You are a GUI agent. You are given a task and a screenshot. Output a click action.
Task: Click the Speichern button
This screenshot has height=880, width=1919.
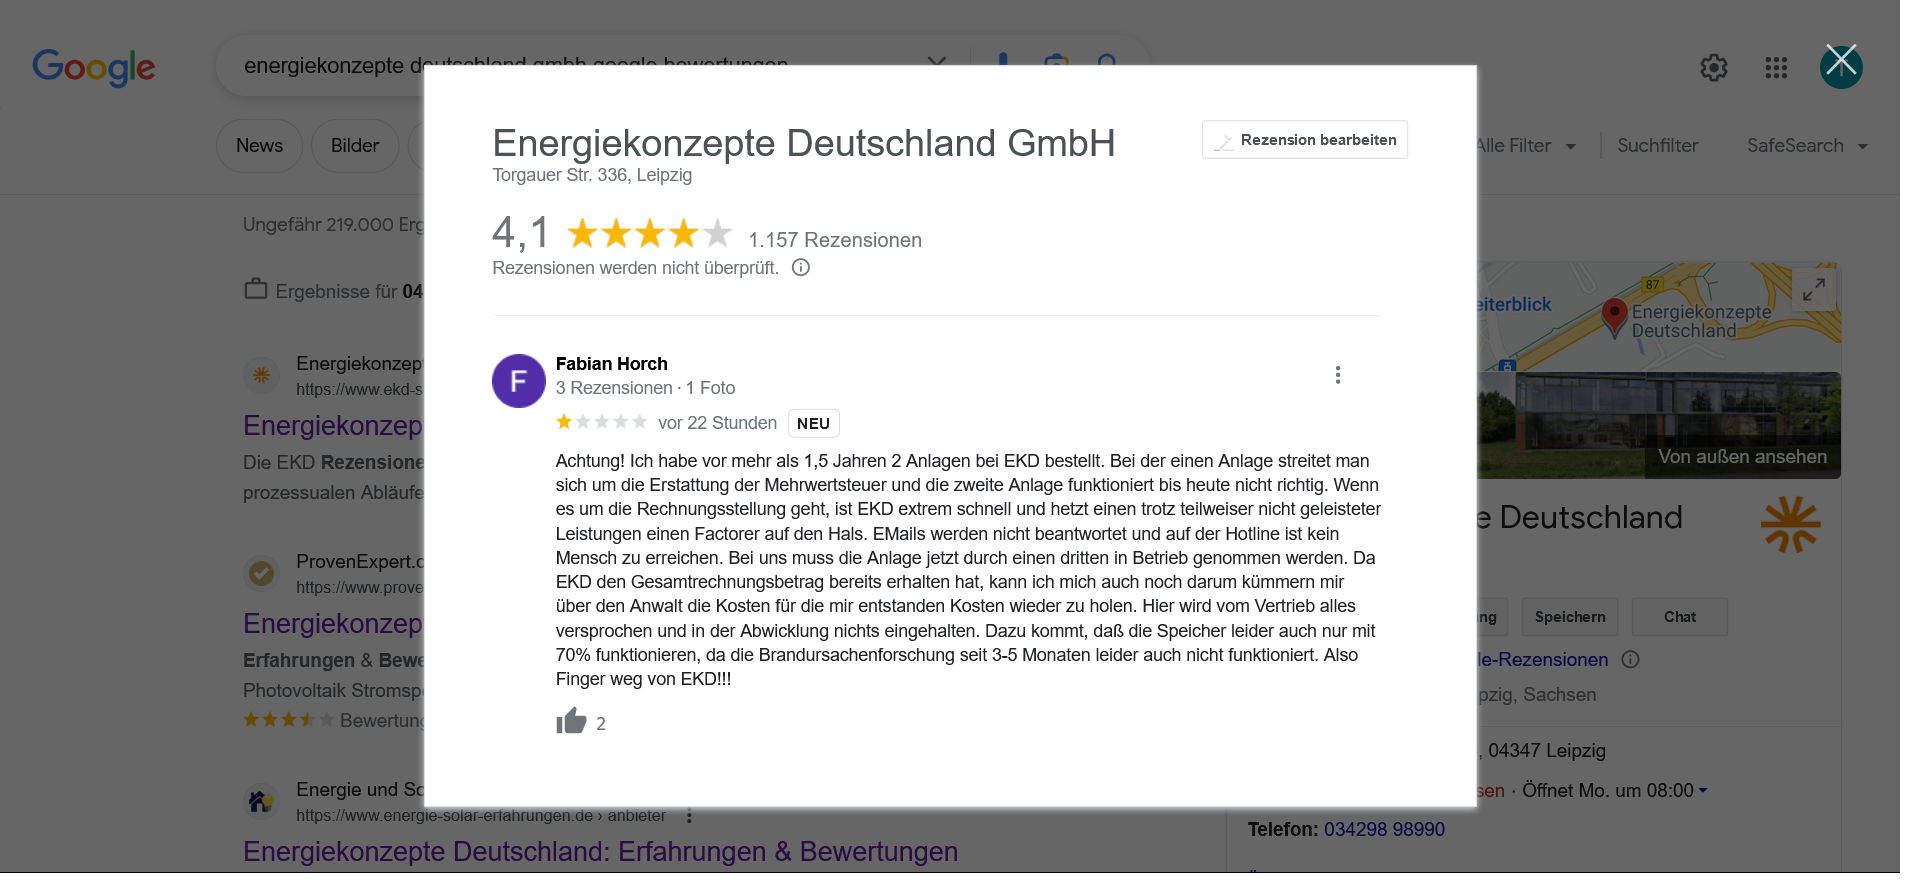[1569, 617]
